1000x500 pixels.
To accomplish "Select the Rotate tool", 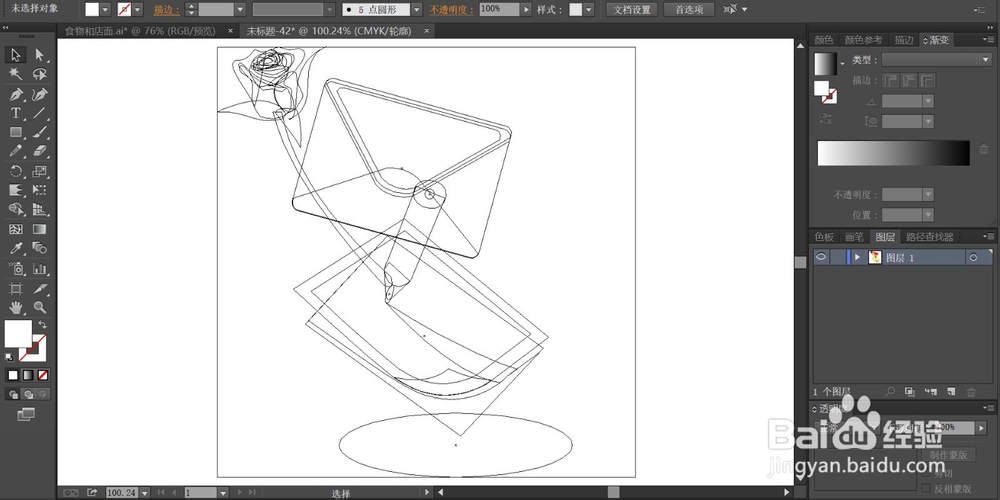I will [16, 172].
